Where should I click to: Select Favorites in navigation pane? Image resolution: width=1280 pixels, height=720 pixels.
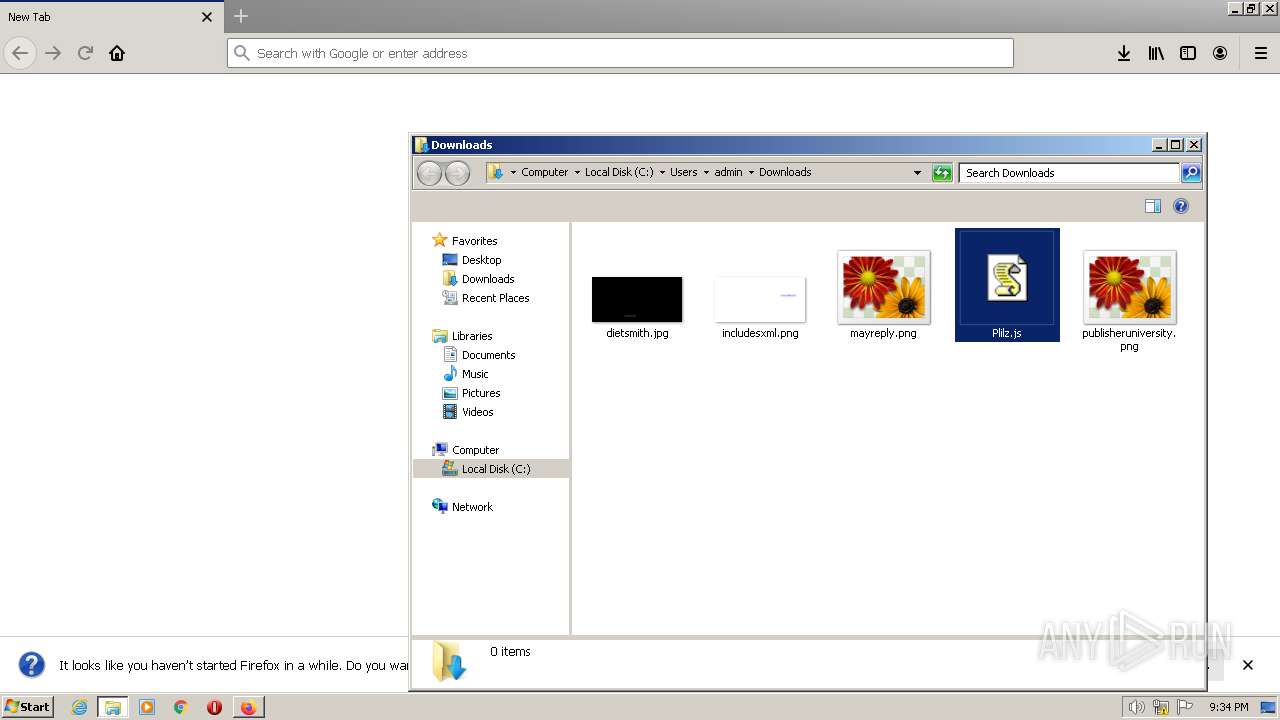coord(474,241)
